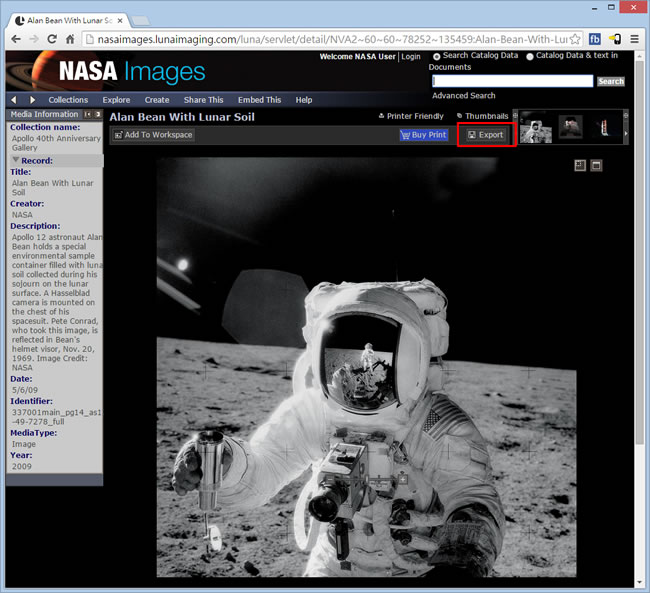Click 'Apollo 40th Anniversary Gallery' collection text
650x593 pixels.
56,143
